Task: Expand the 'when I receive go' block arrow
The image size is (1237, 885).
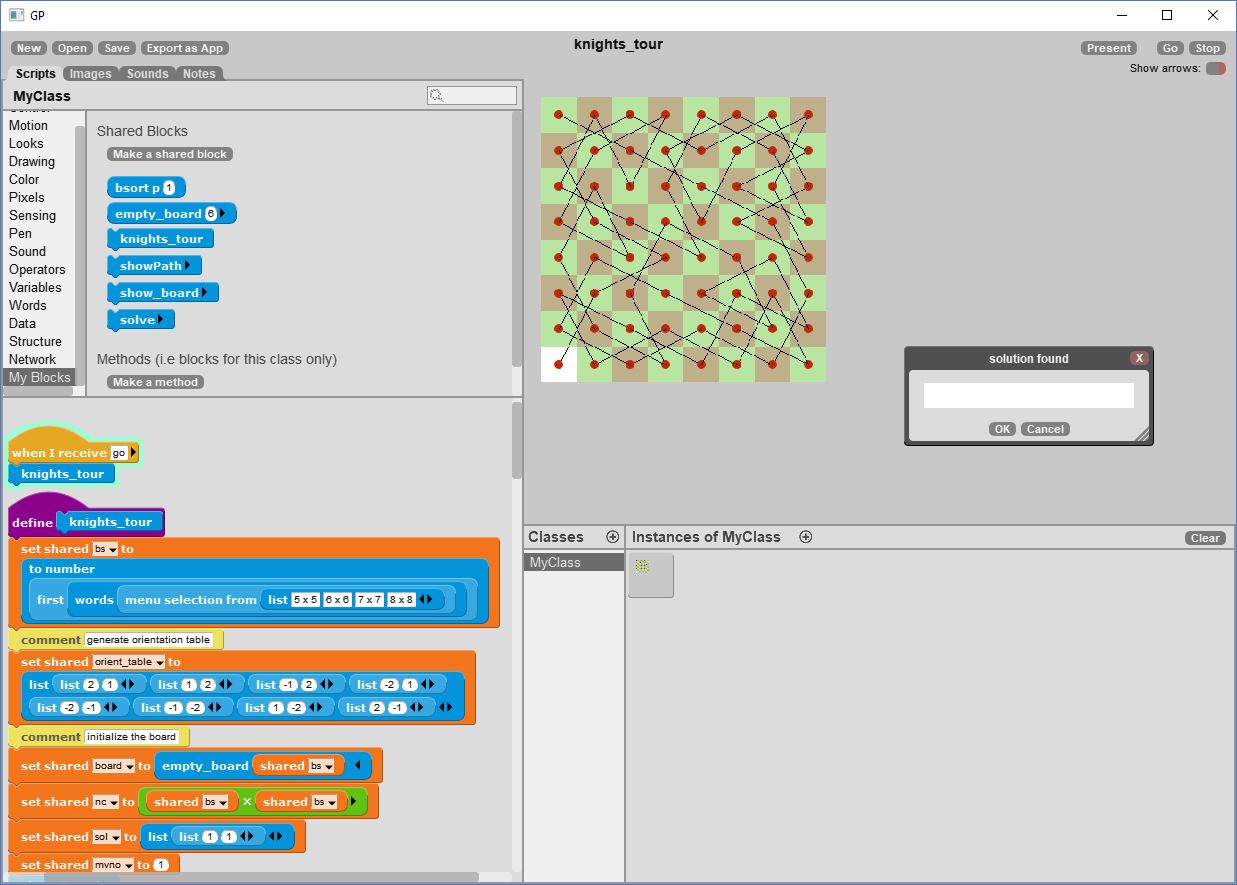Action: pyautogui.click(x=134, y=453)
